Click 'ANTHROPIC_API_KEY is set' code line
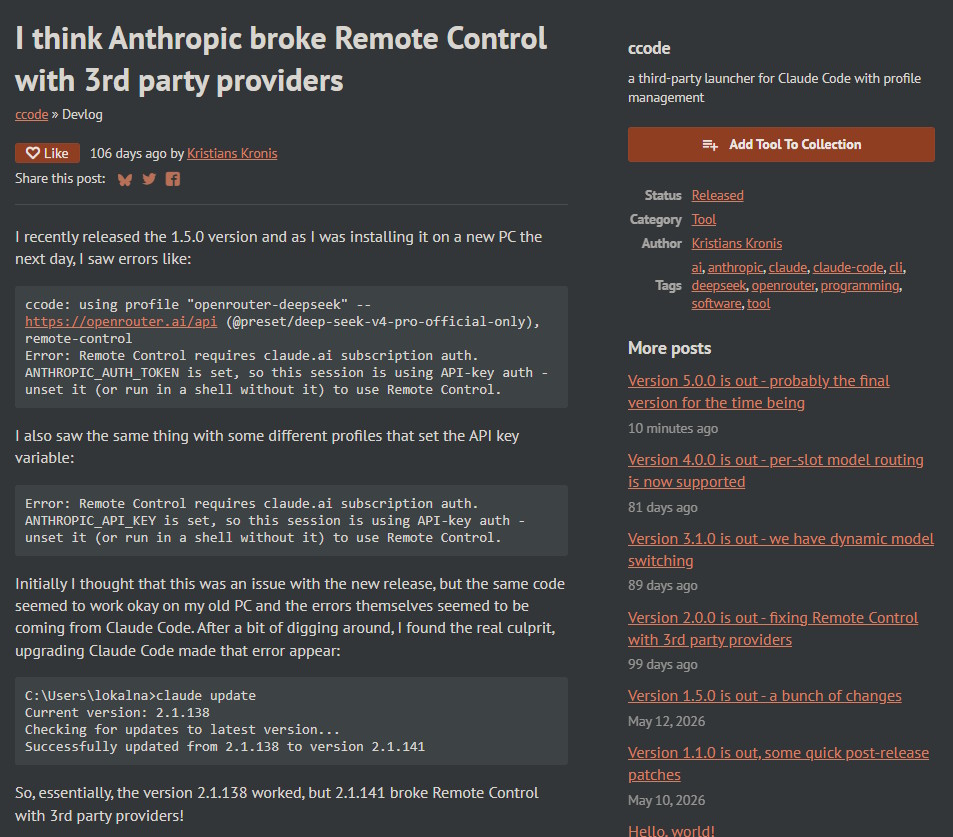 point(275,520)
